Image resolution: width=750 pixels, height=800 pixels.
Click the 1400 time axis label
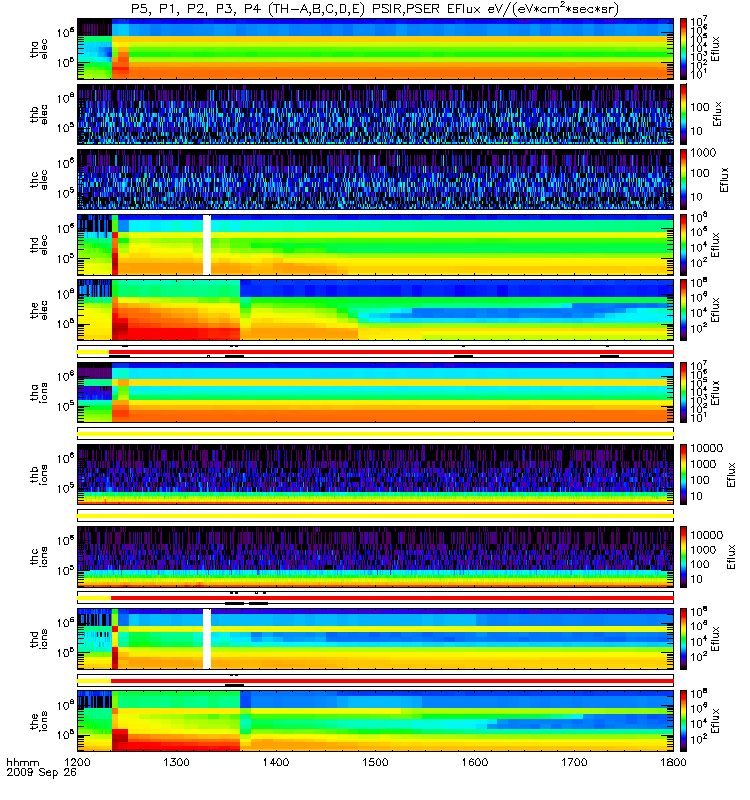click(x=276, y=762)
